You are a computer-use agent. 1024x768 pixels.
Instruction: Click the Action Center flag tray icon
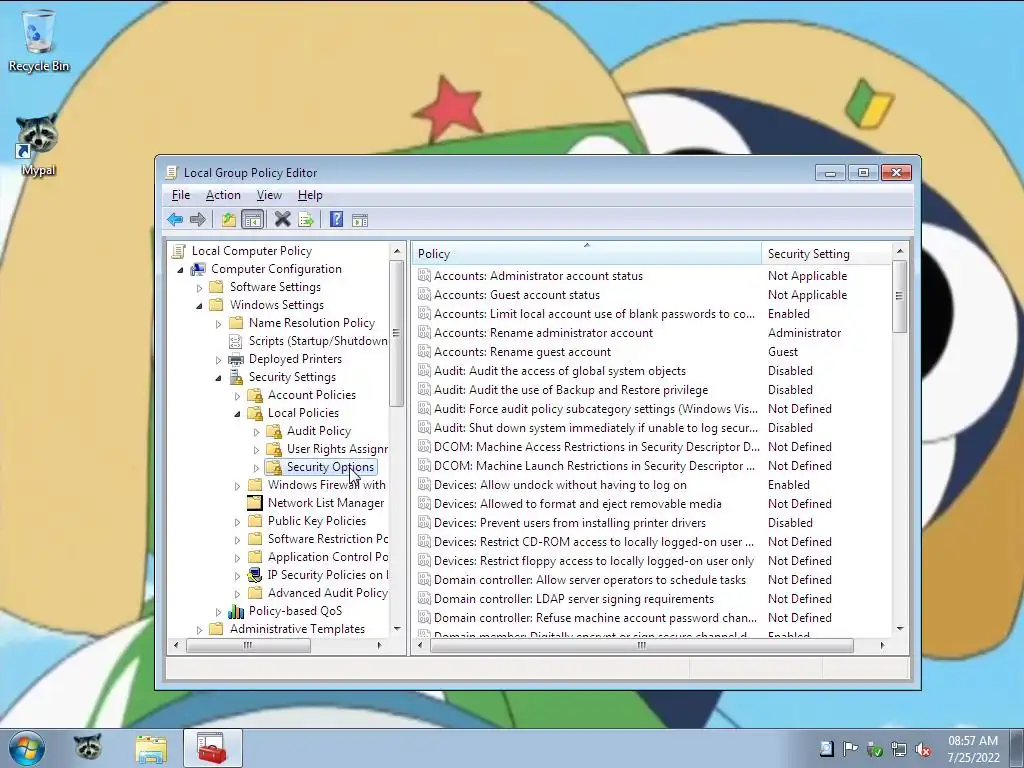850,748
